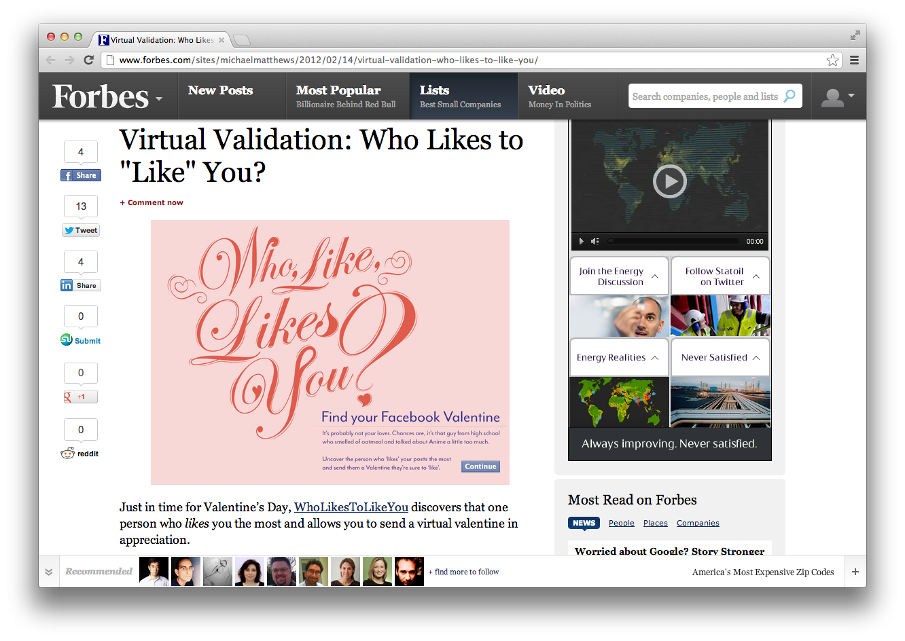Screen dimensions: 905x641
Task: Seek on the video progress bar
Action: point(674,241)
